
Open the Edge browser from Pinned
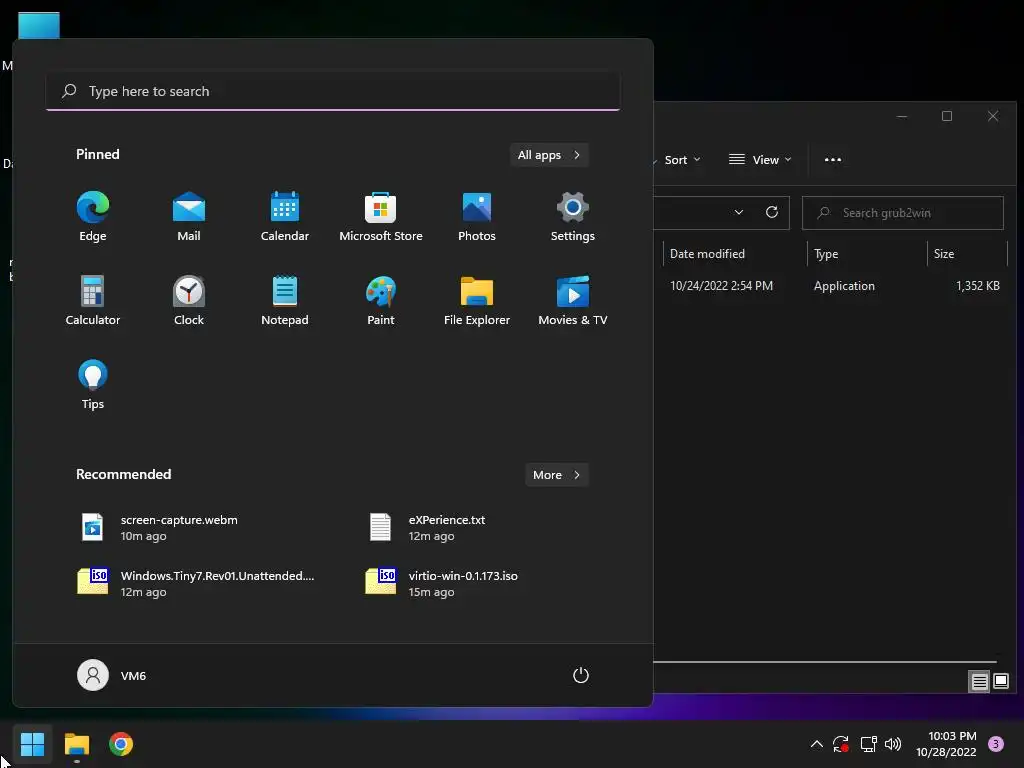click(93, 217)
